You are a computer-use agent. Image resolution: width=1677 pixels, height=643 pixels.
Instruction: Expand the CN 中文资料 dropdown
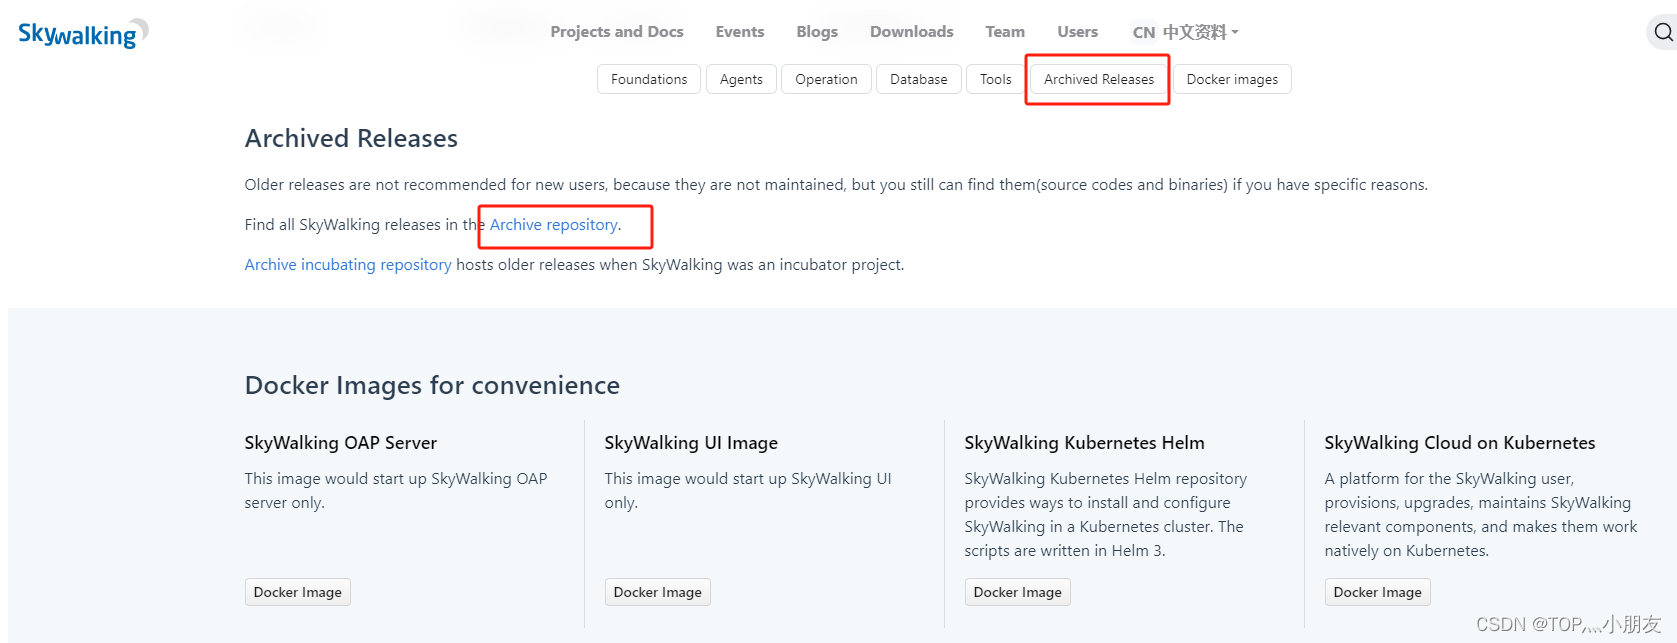click(1185, 32)
